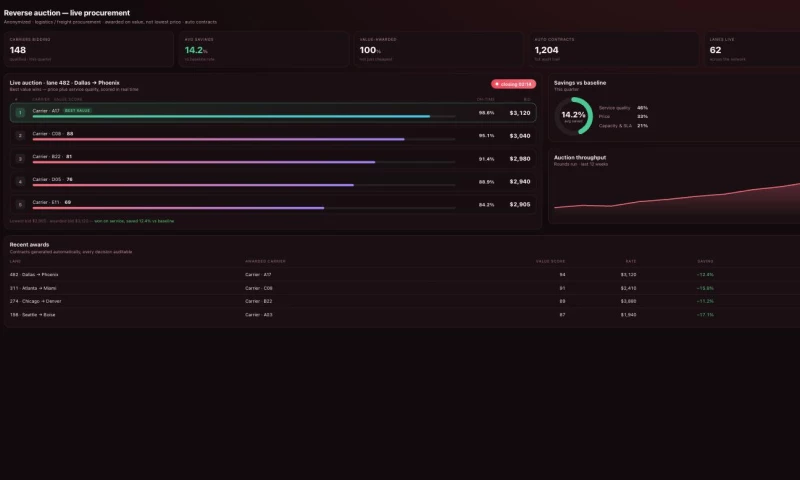The image size is (800, 480).
Task: Click the $2,980 bid amount
Action: [x=520, y=159]
